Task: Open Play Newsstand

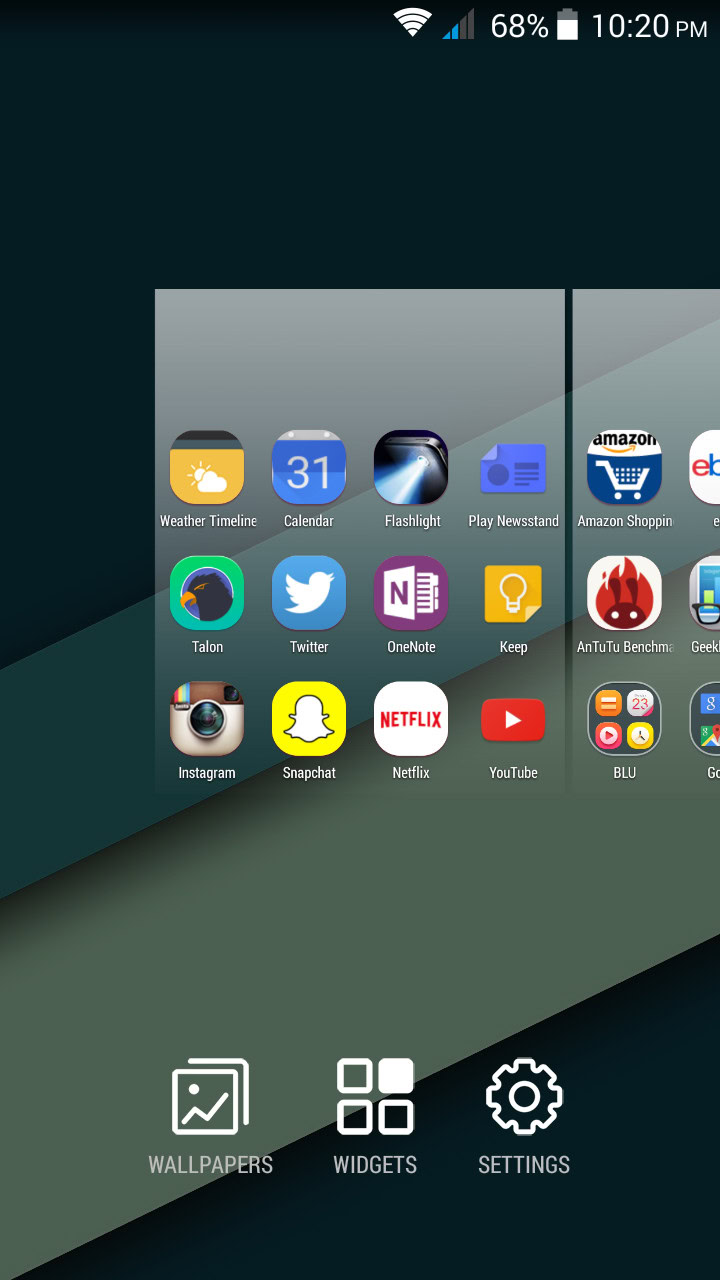Action: click(513, 468)
